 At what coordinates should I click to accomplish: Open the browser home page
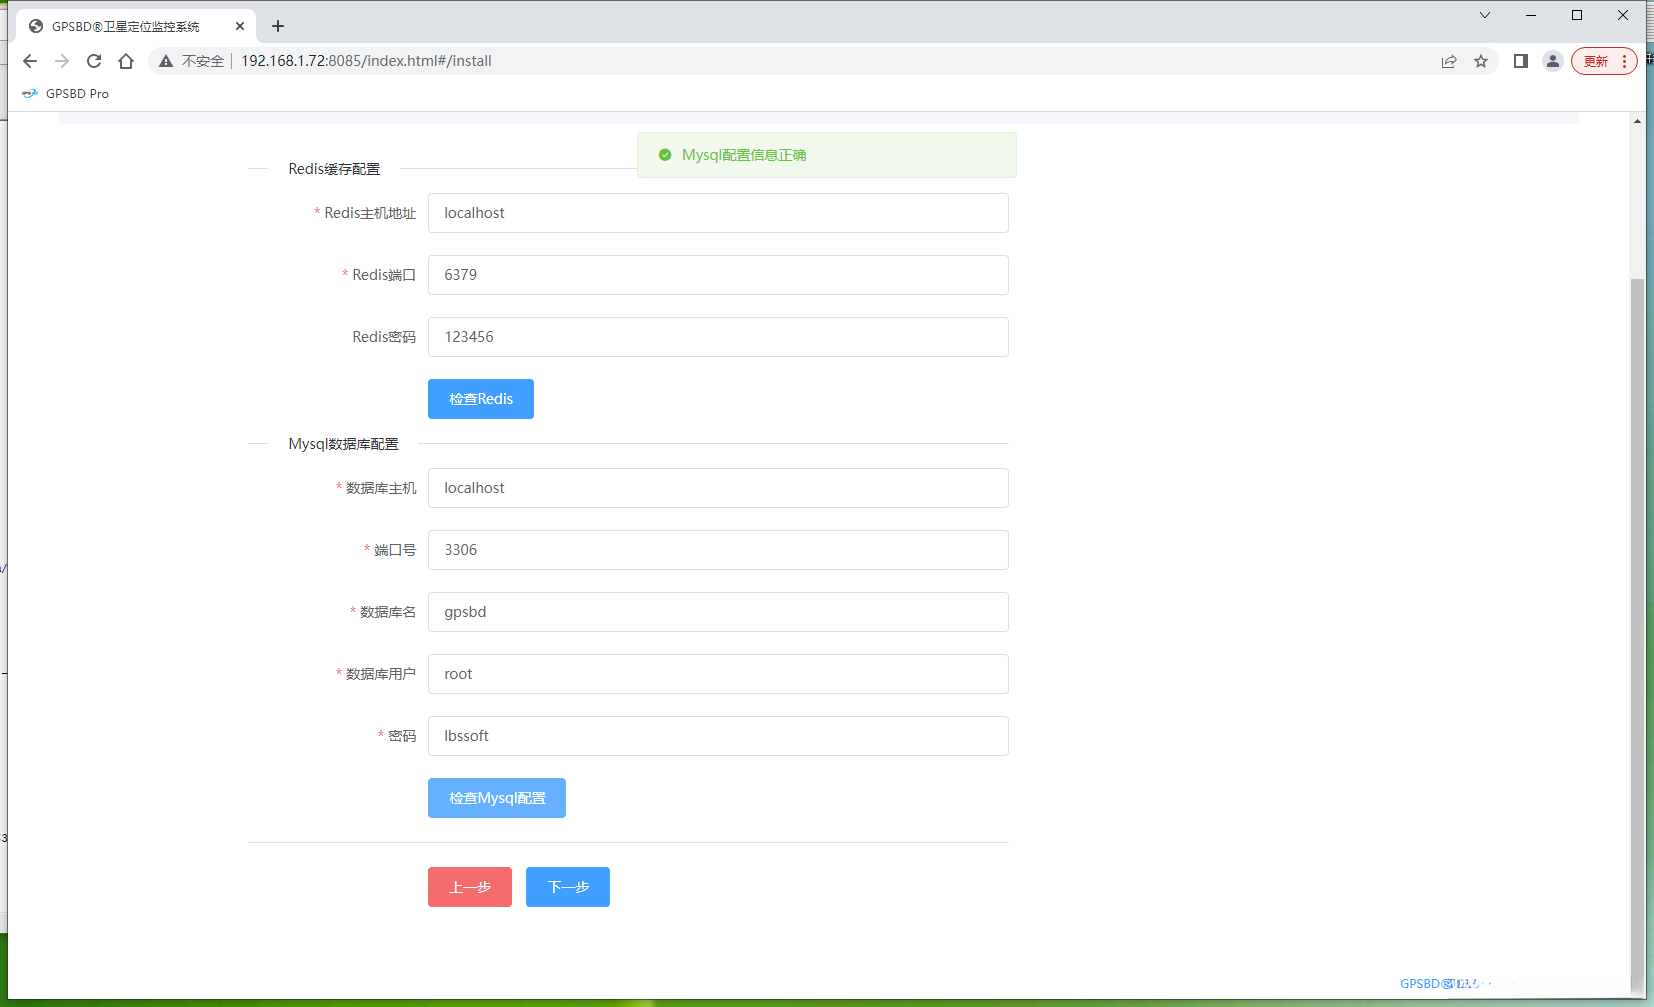[x=126, y=61]
